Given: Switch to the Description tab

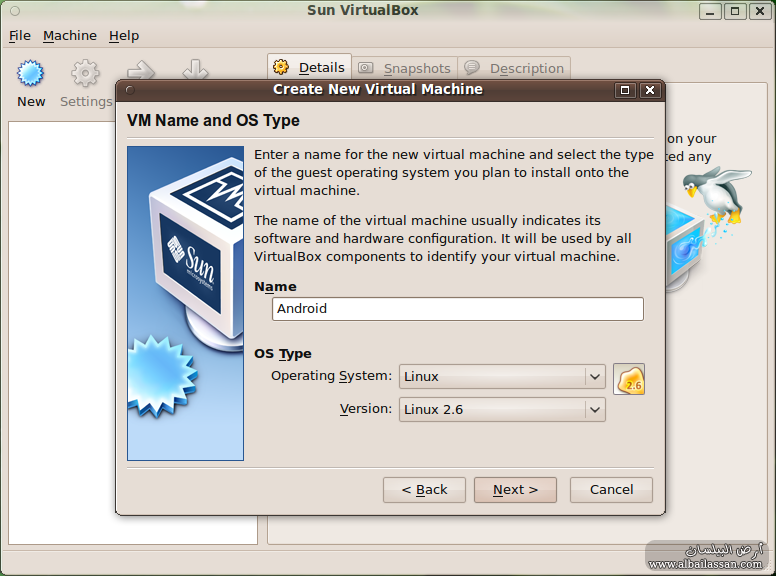Looking at the screenshot, I should pyautogui.click(x=514, y=68).
